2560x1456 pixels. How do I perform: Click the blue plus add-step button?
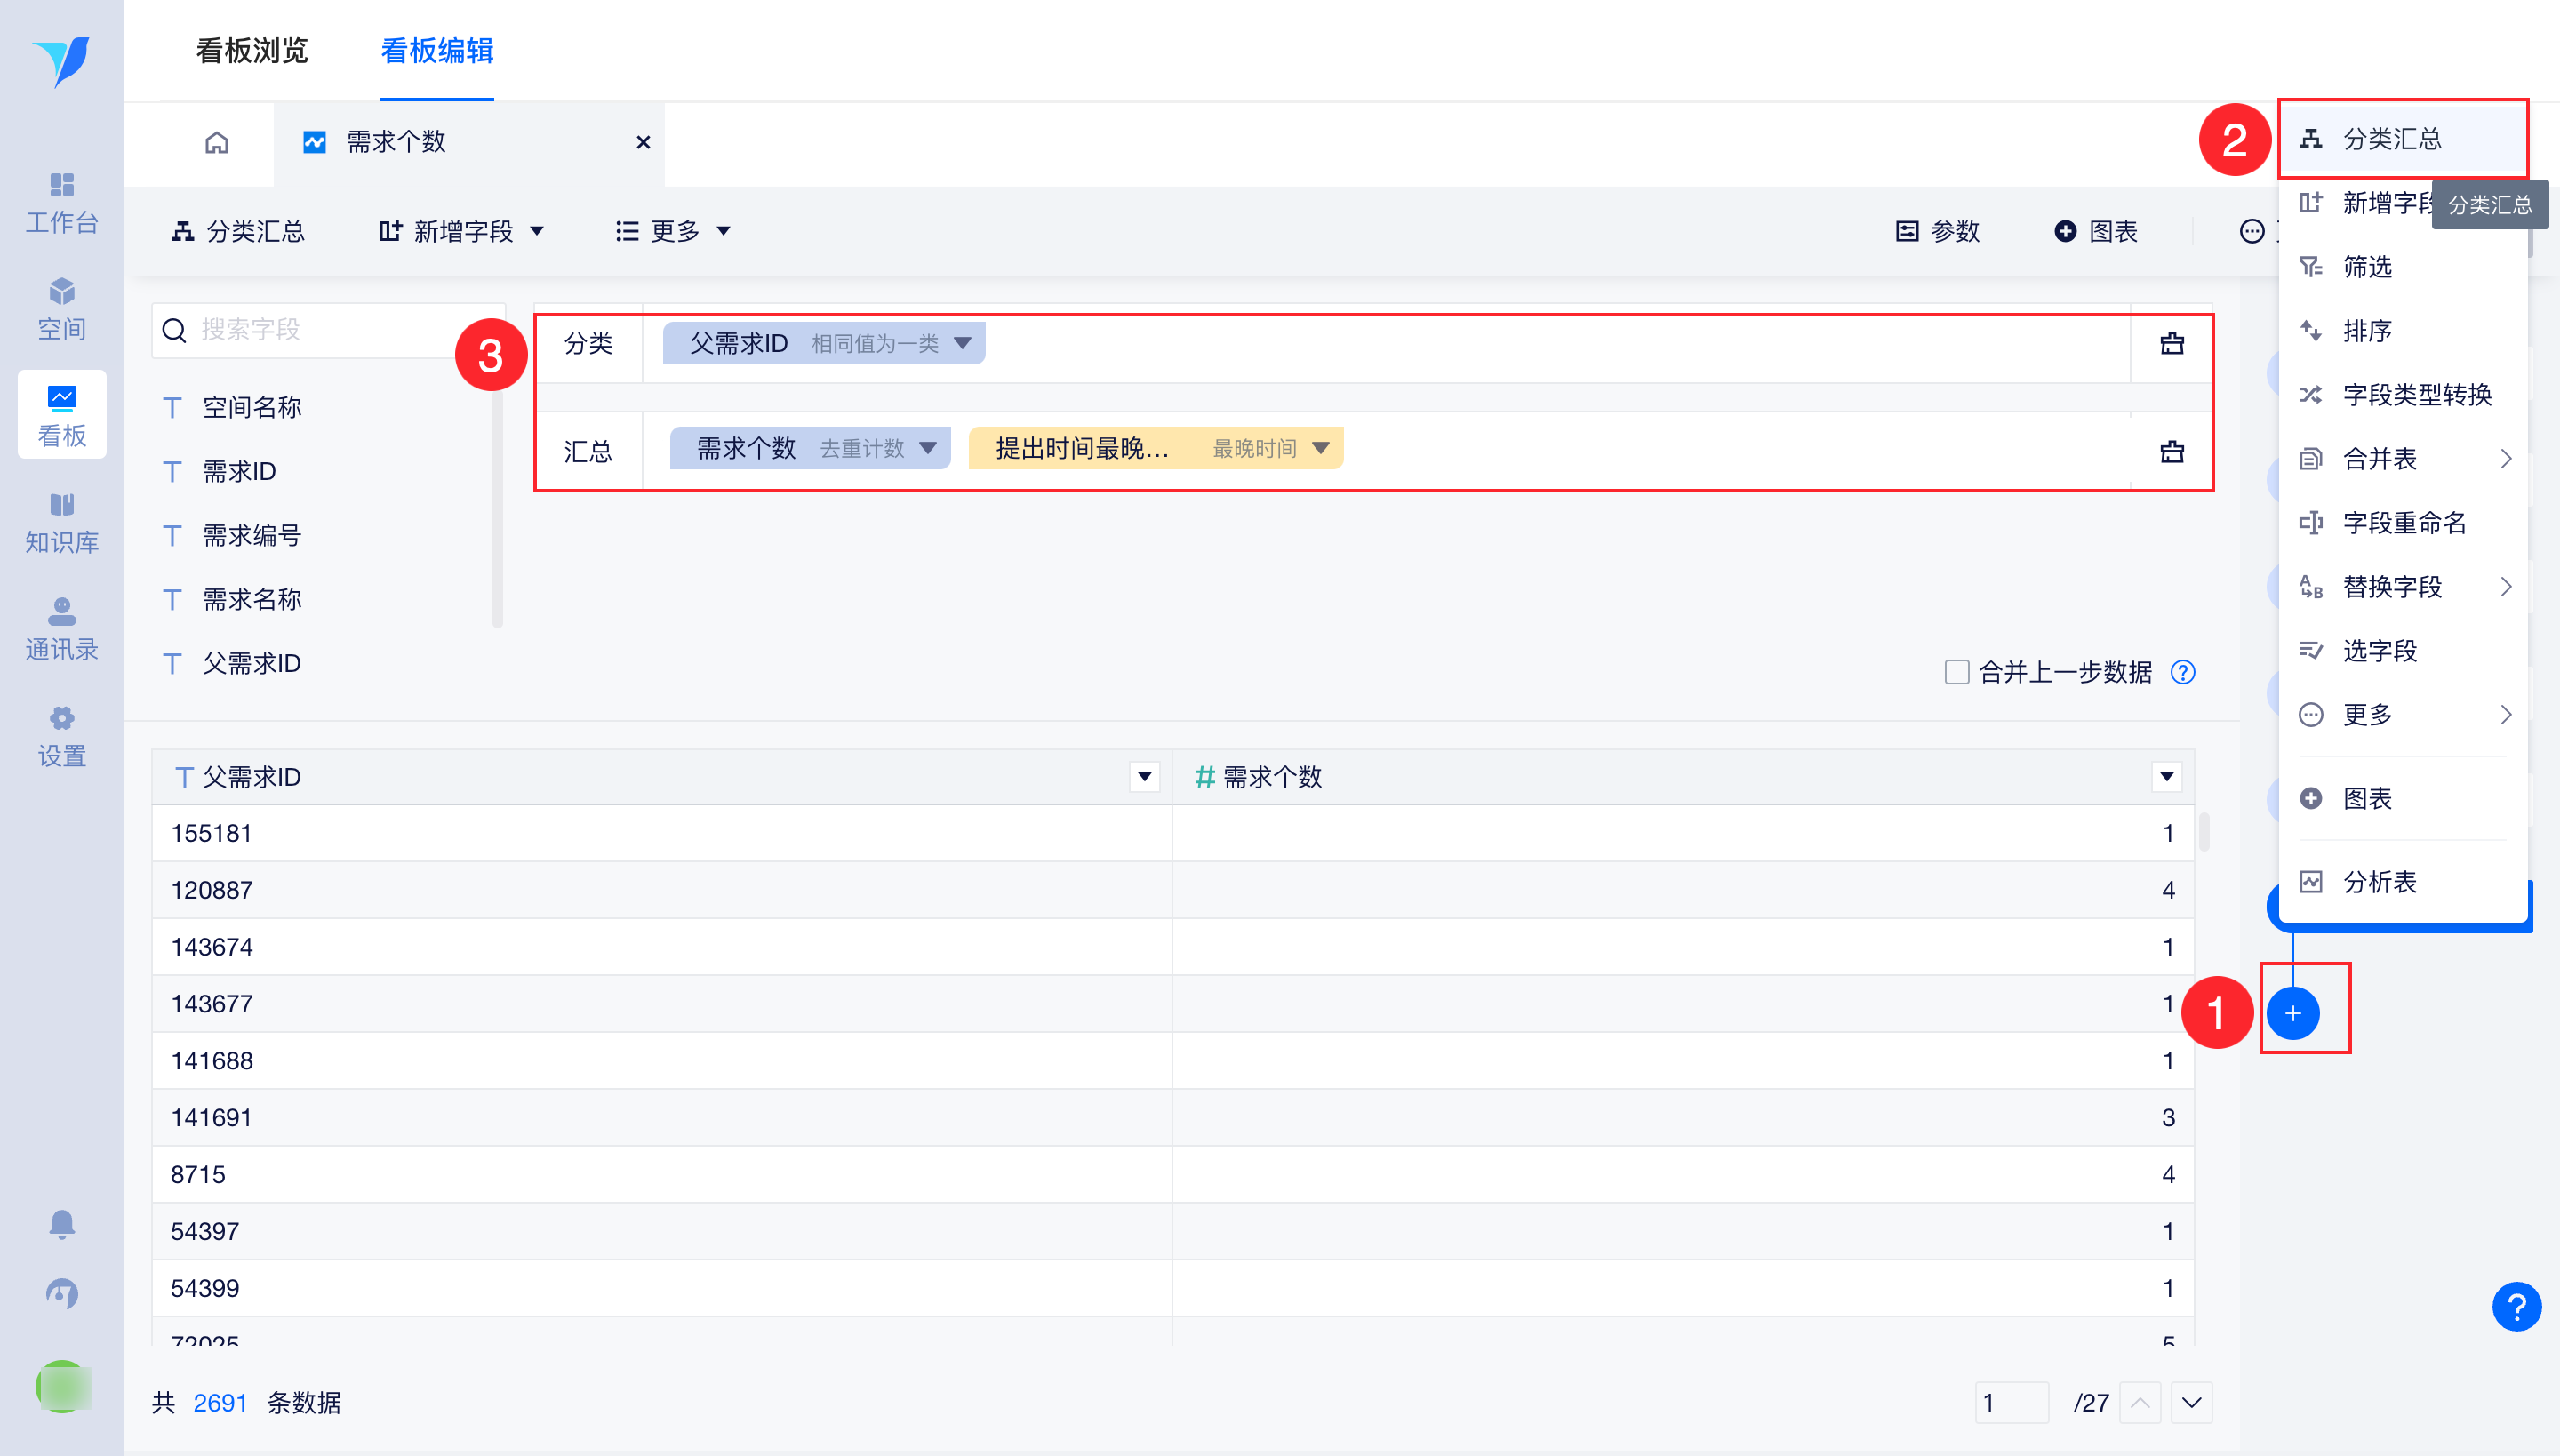(x=2292, y=1013)
